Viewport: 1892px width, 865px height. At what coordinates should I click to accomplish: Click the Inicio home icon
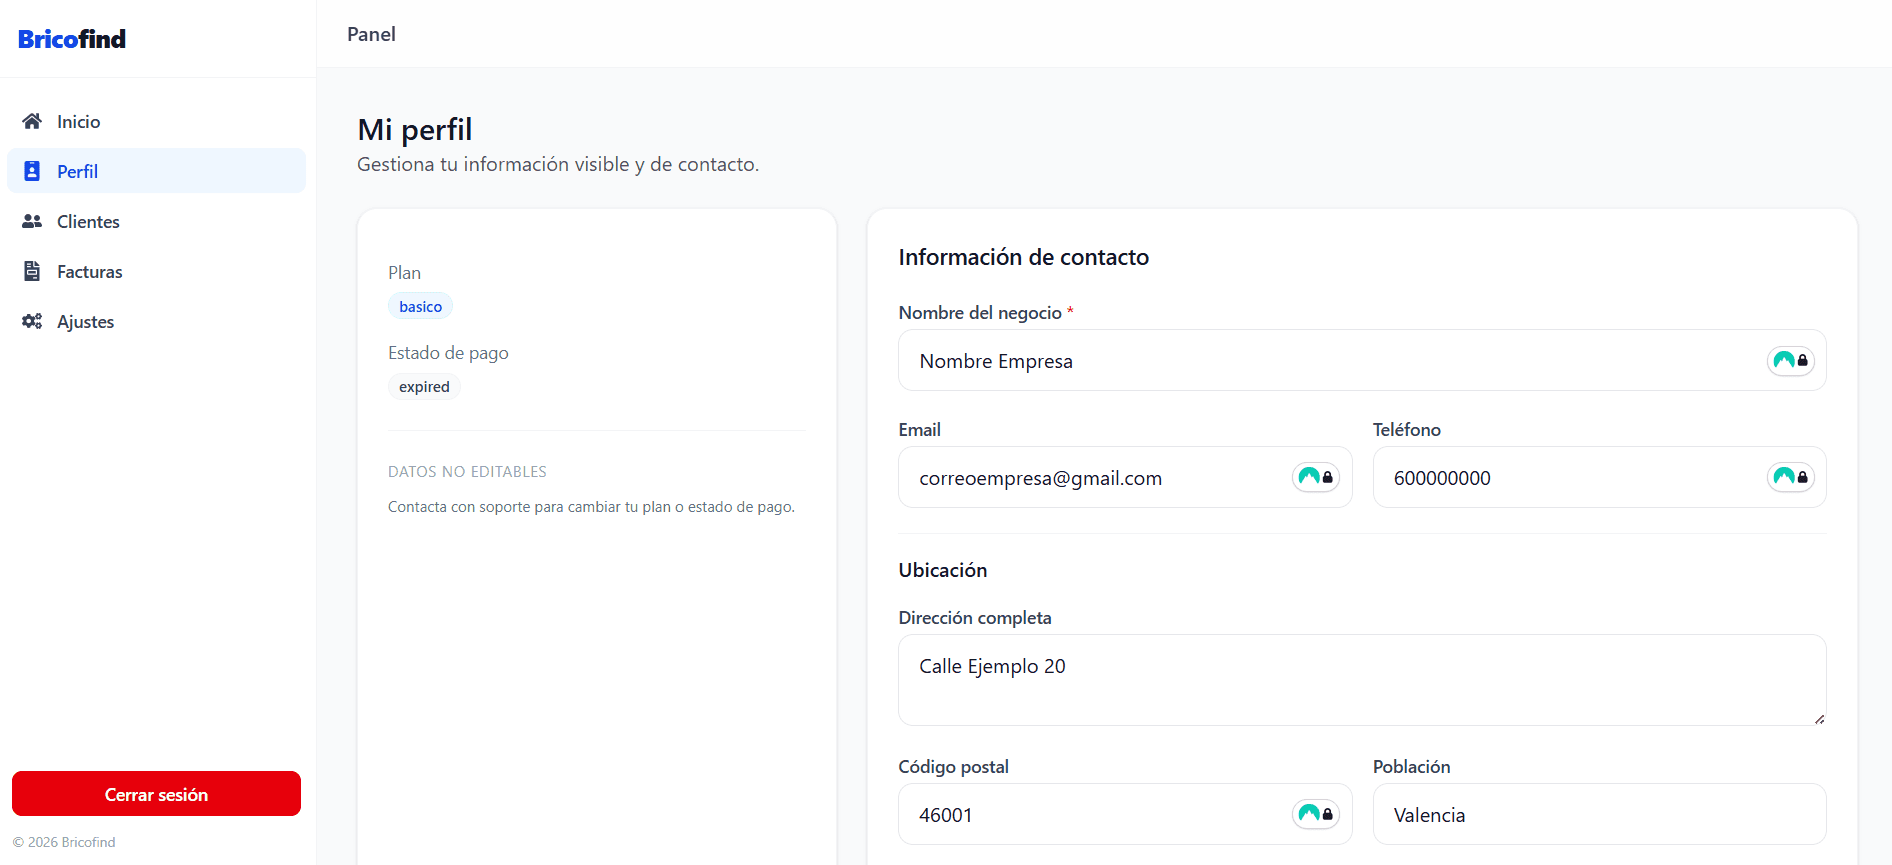click(x=32, y=121)
